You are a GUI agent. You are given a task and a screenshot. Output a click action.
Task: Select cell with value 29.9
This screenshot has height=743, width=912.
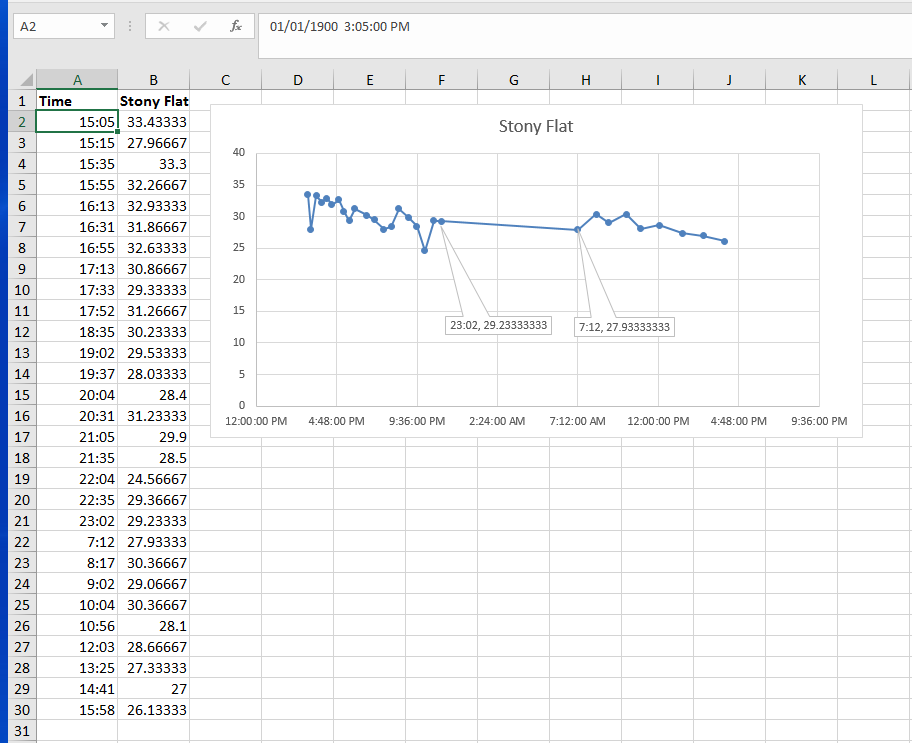click(154, 437)
